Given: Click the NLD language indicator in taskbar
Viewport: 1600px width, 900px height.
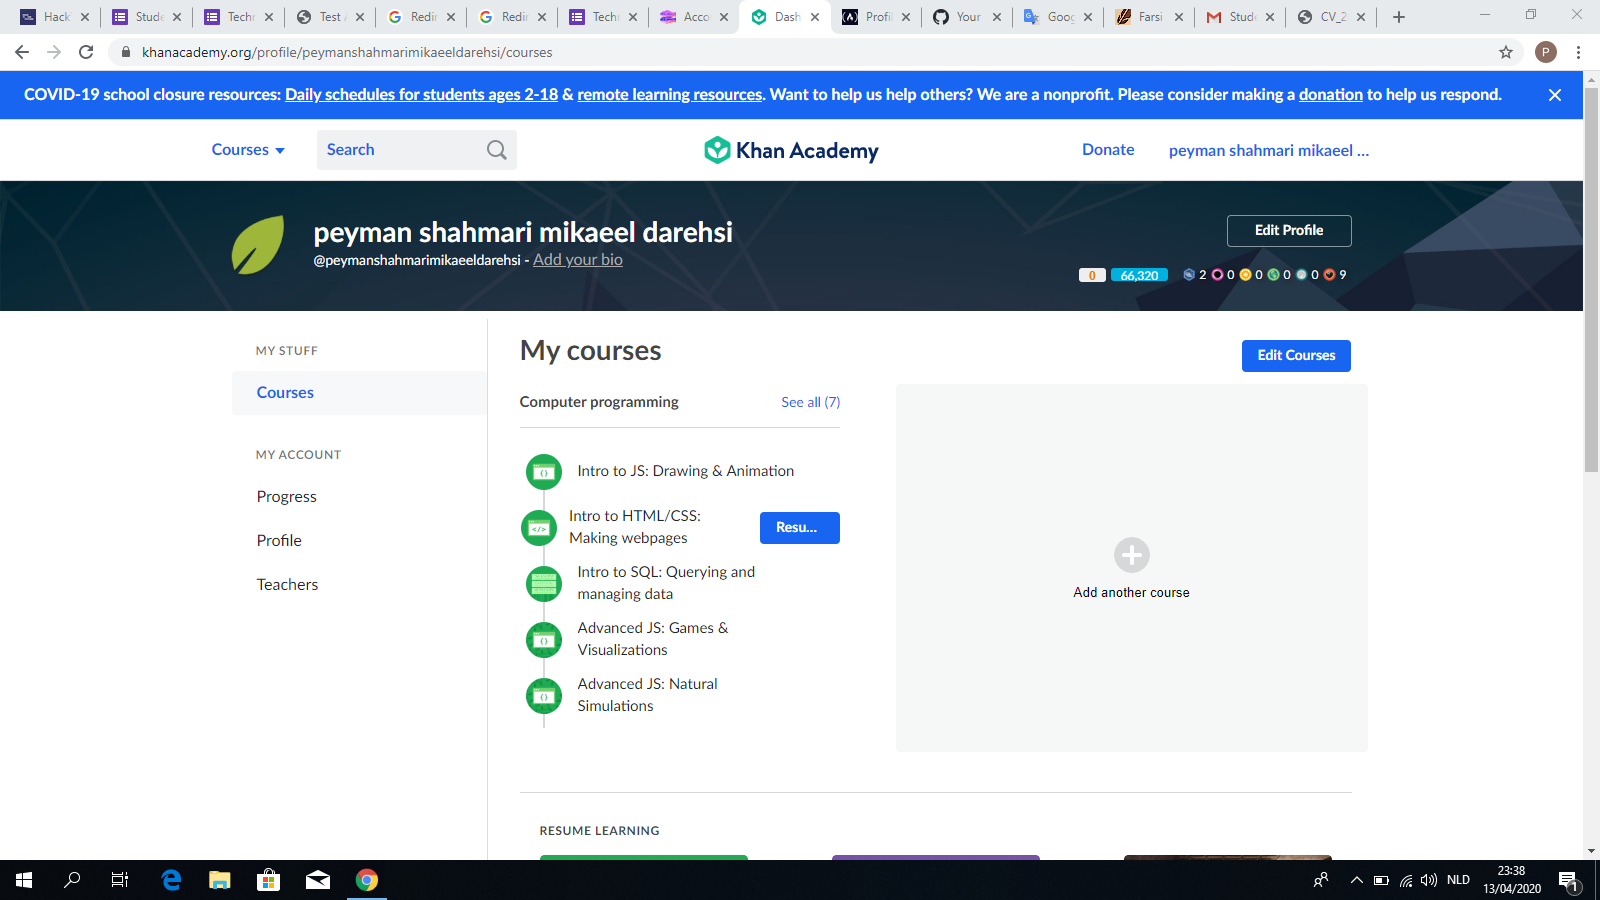Looking at the screenshot, I should (x=1458, y=880).
